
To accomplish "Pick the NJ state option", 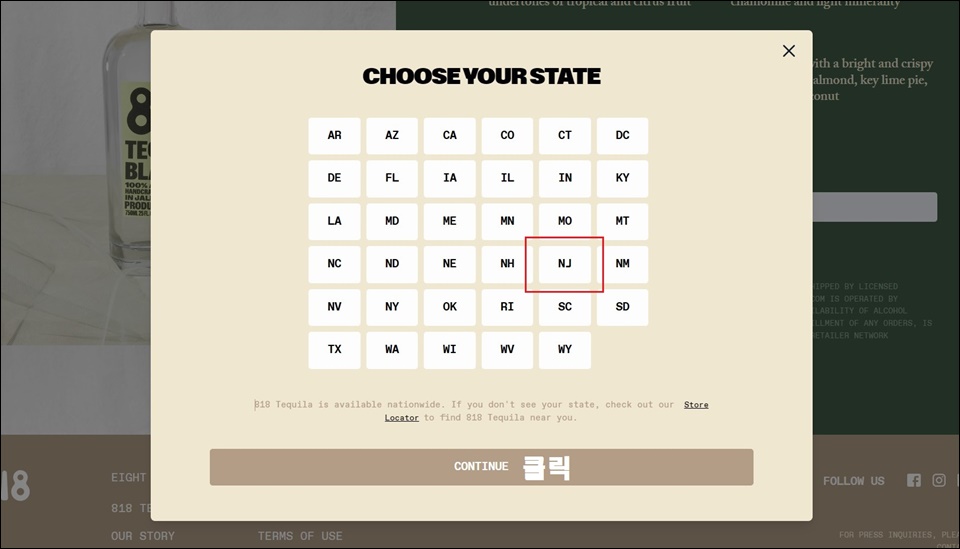I will pos(564,264).
